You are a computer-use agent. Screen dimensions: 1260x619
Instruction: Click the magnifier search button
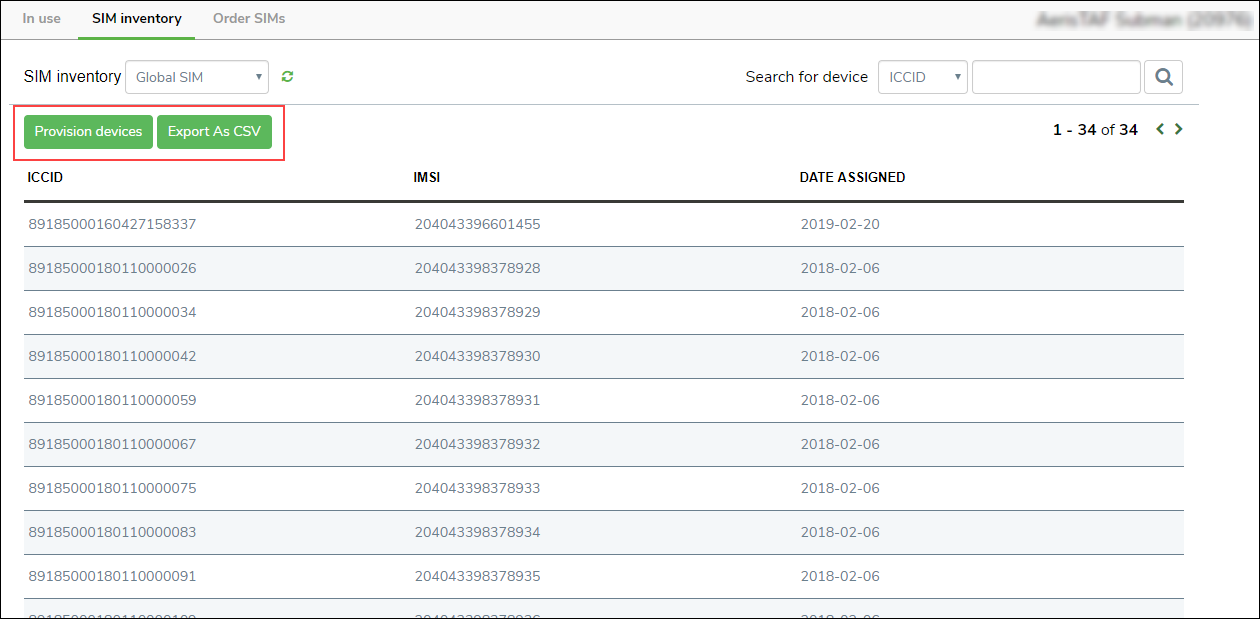pos(1164,77)
